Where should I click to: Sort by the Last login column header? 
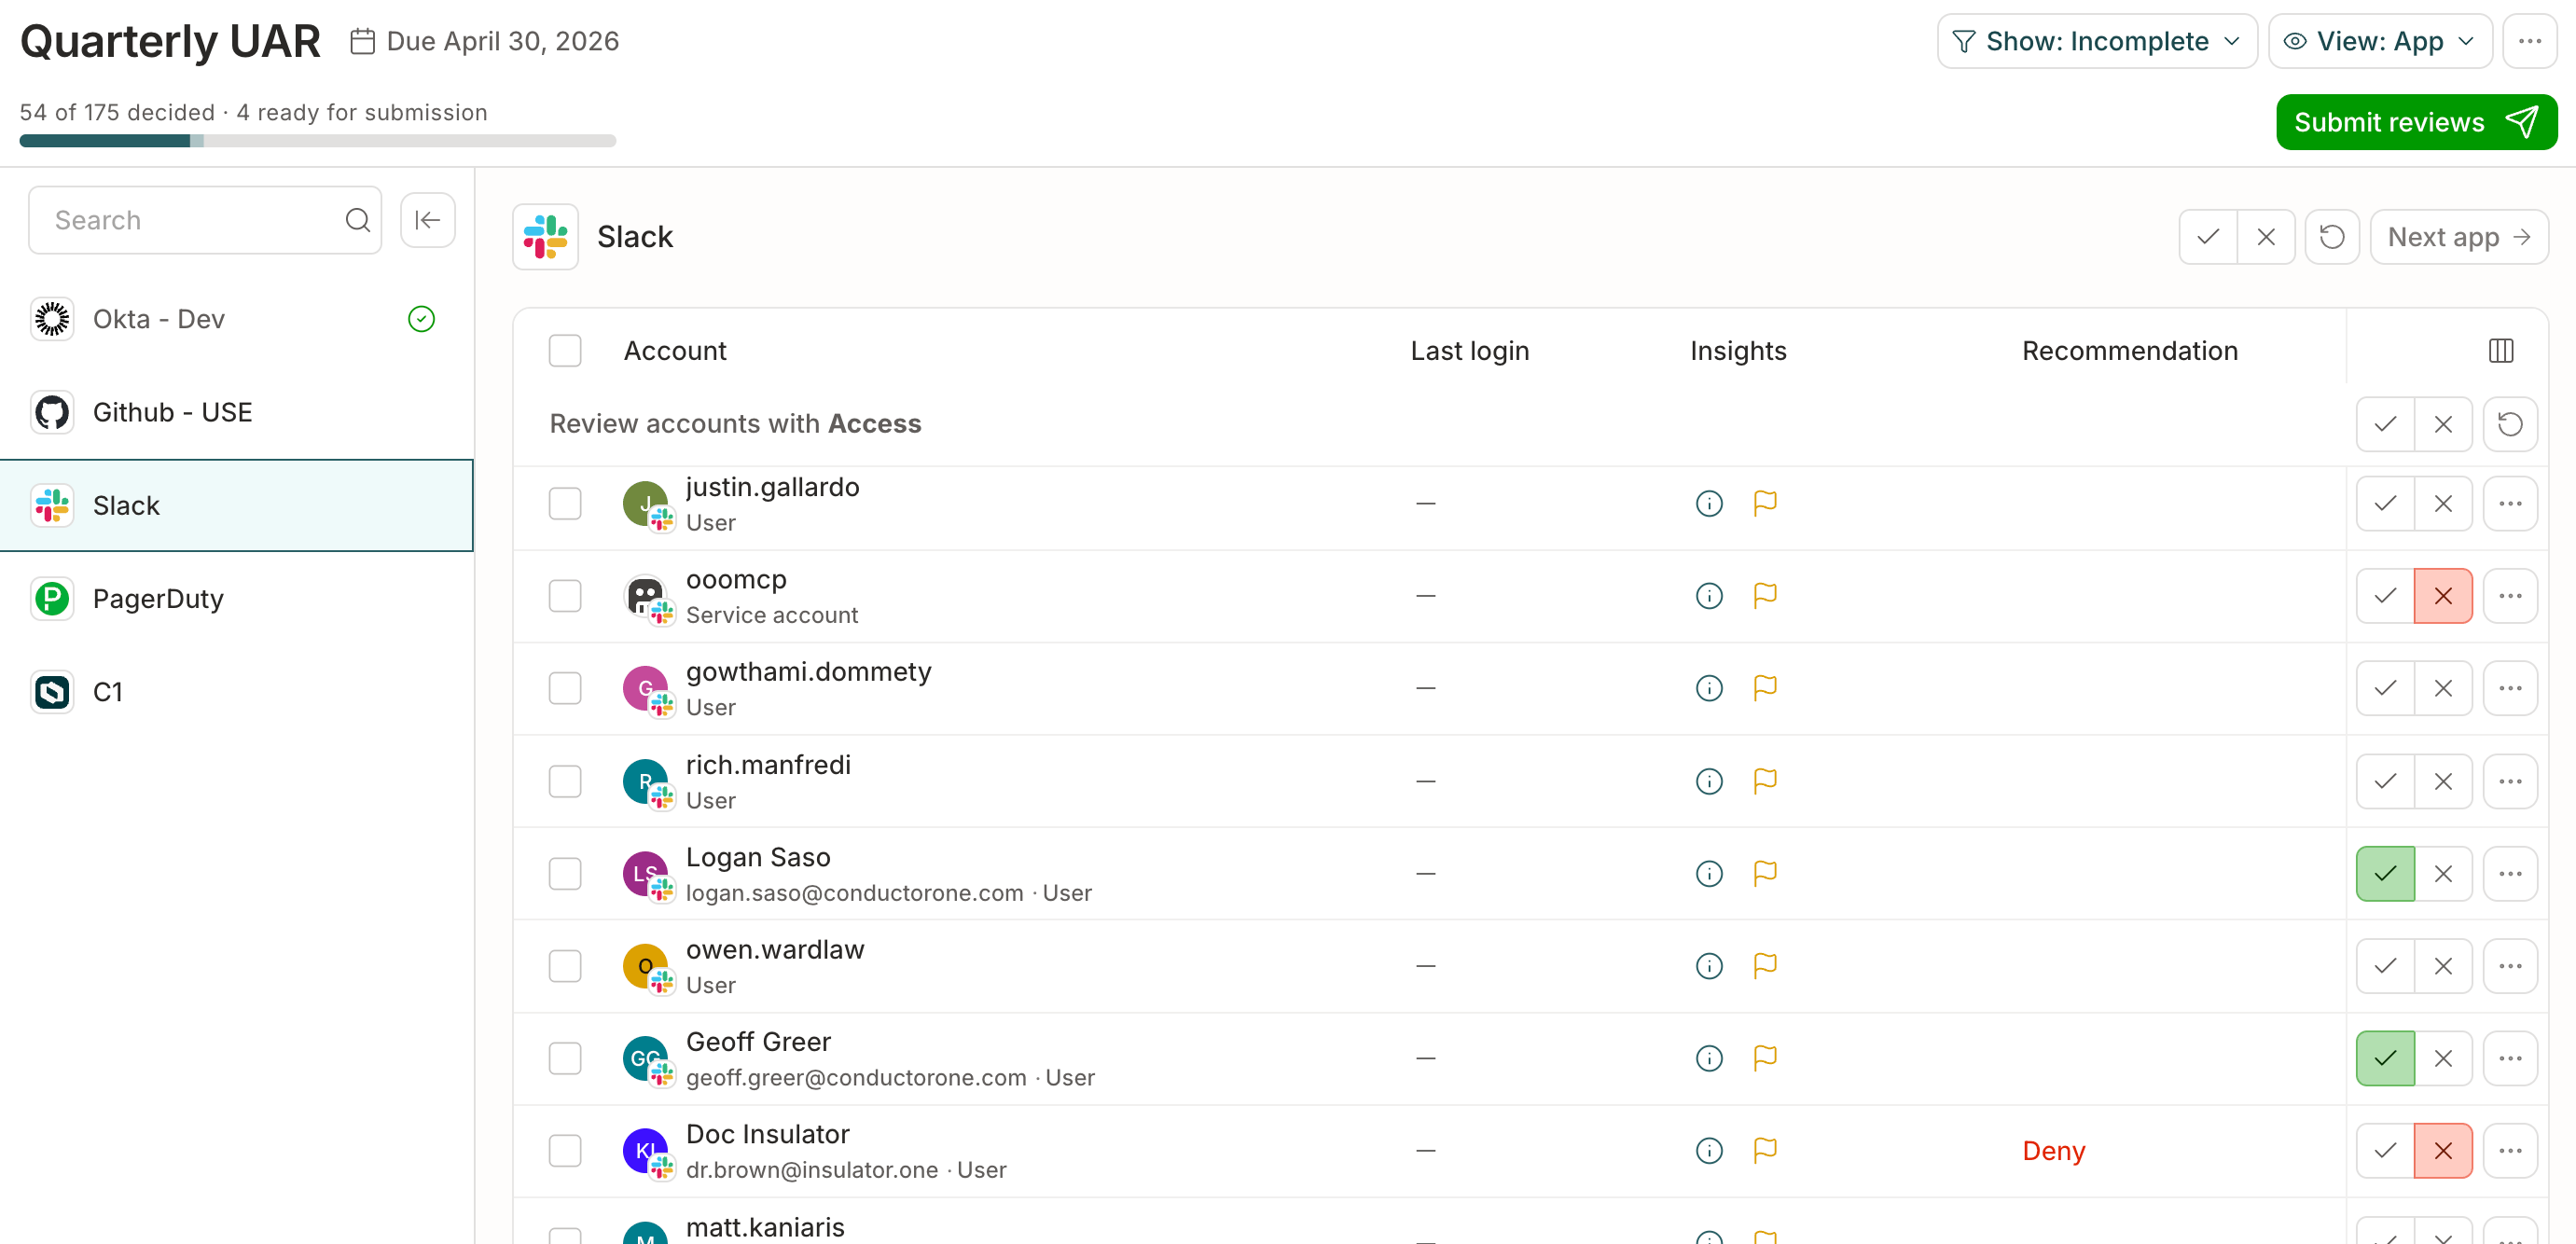pyautogui.click(x=1469, y=351)
